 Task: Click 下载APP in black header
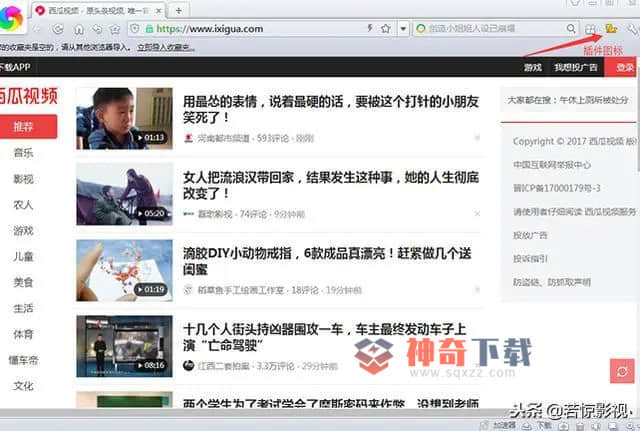coord(15,67)
